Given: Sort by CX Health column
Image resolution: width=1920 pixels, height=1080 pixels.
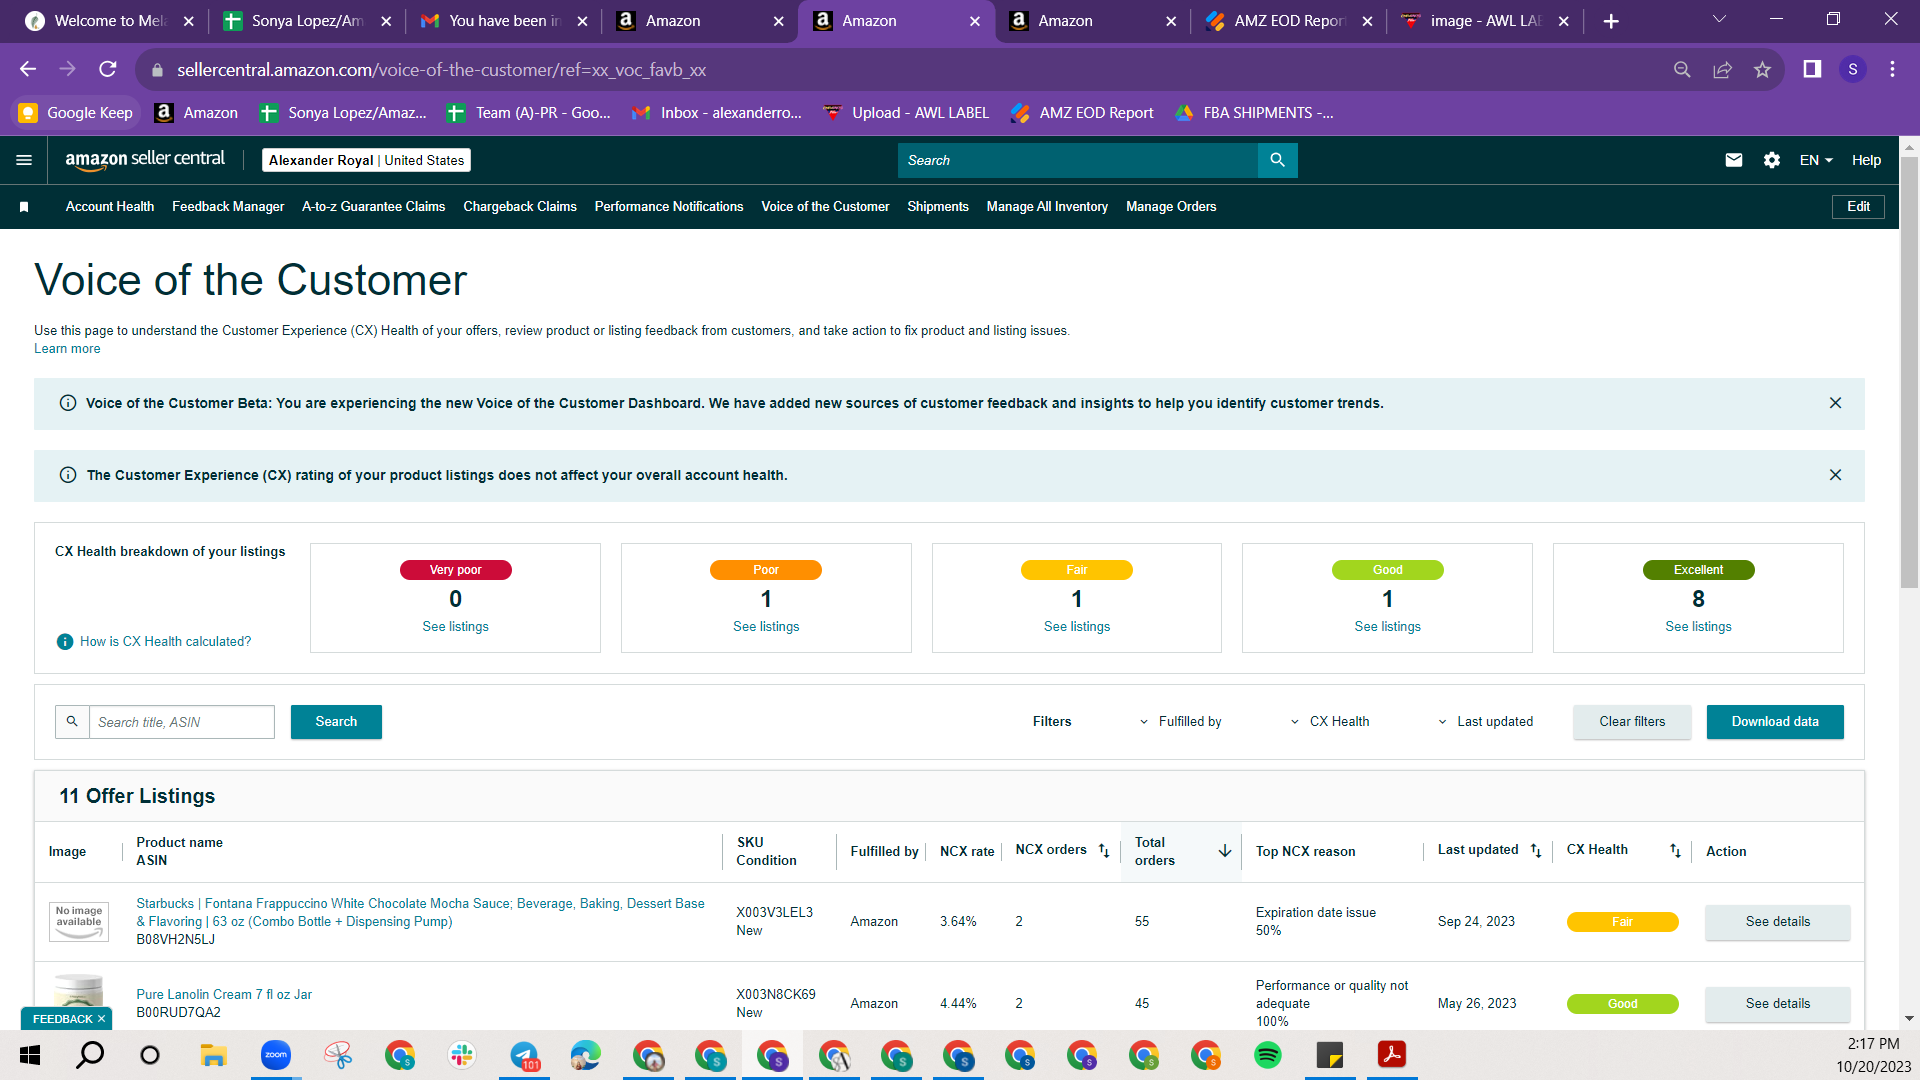Looking at the screenshot, I should pos(1675,851).
